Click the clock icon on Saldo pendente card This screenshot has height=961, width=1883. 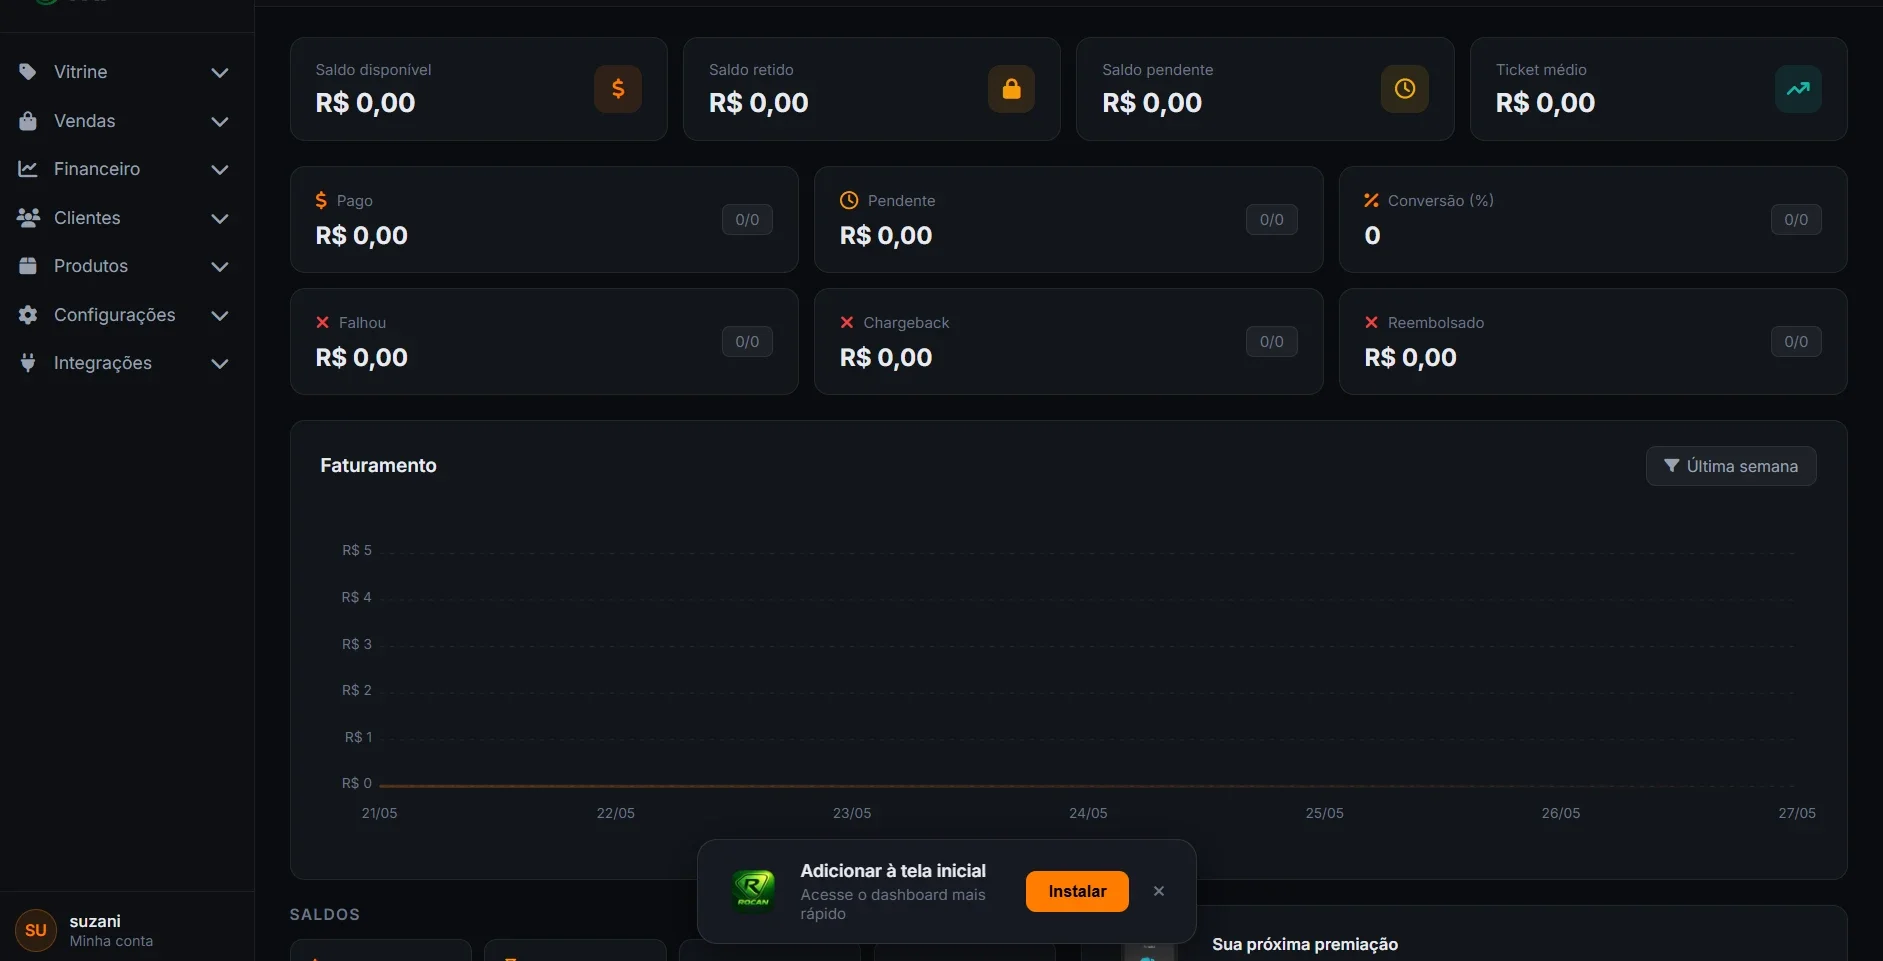point(1405,89)
